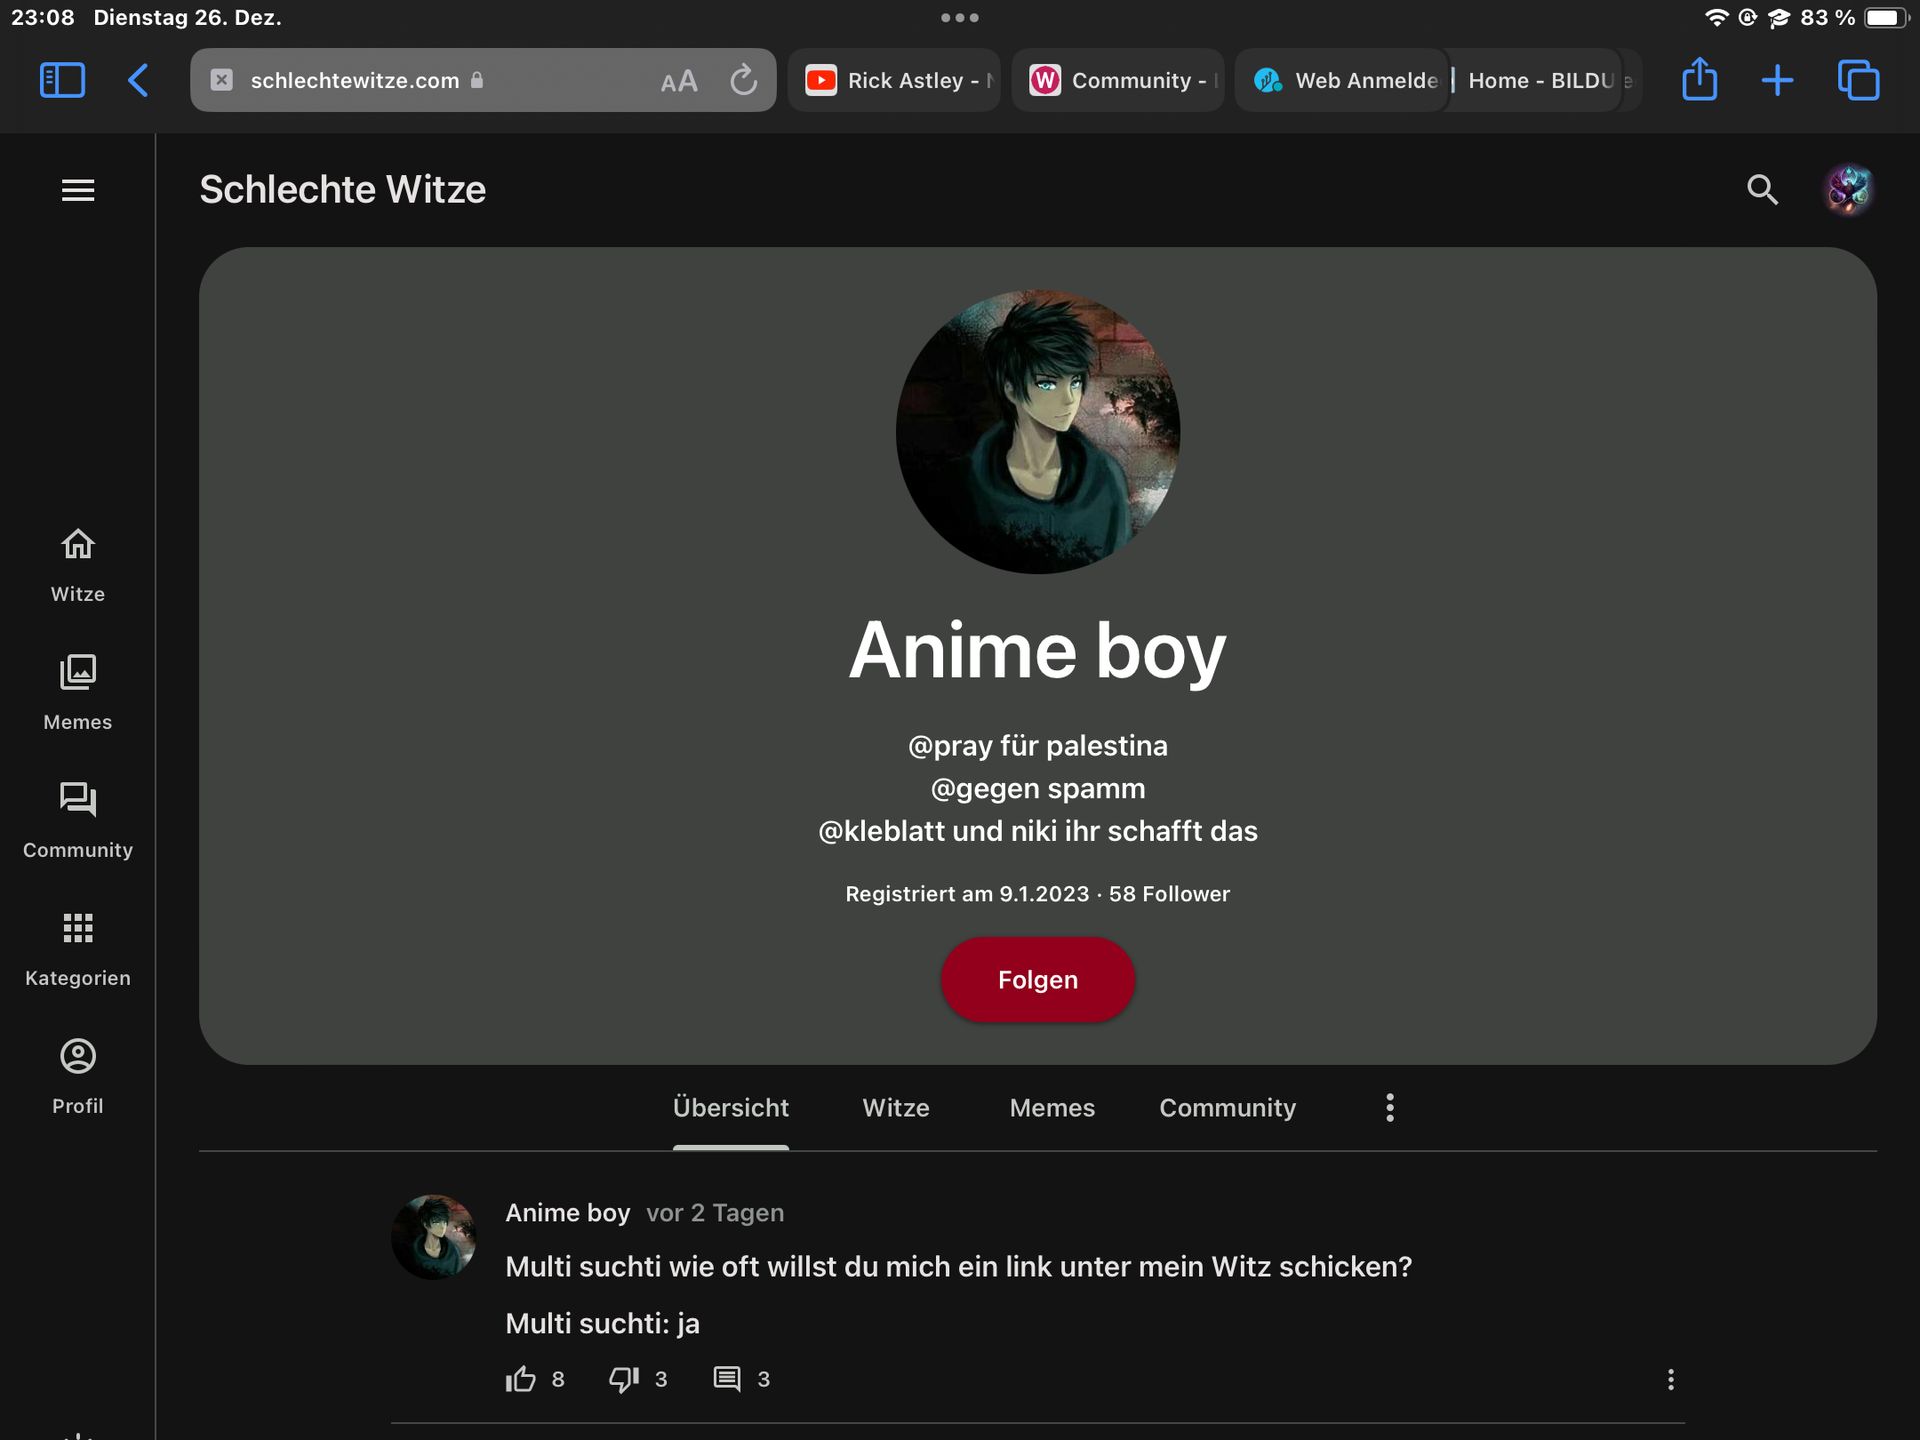Switch to the Memes profile tab

[x=1052, y=1107]
